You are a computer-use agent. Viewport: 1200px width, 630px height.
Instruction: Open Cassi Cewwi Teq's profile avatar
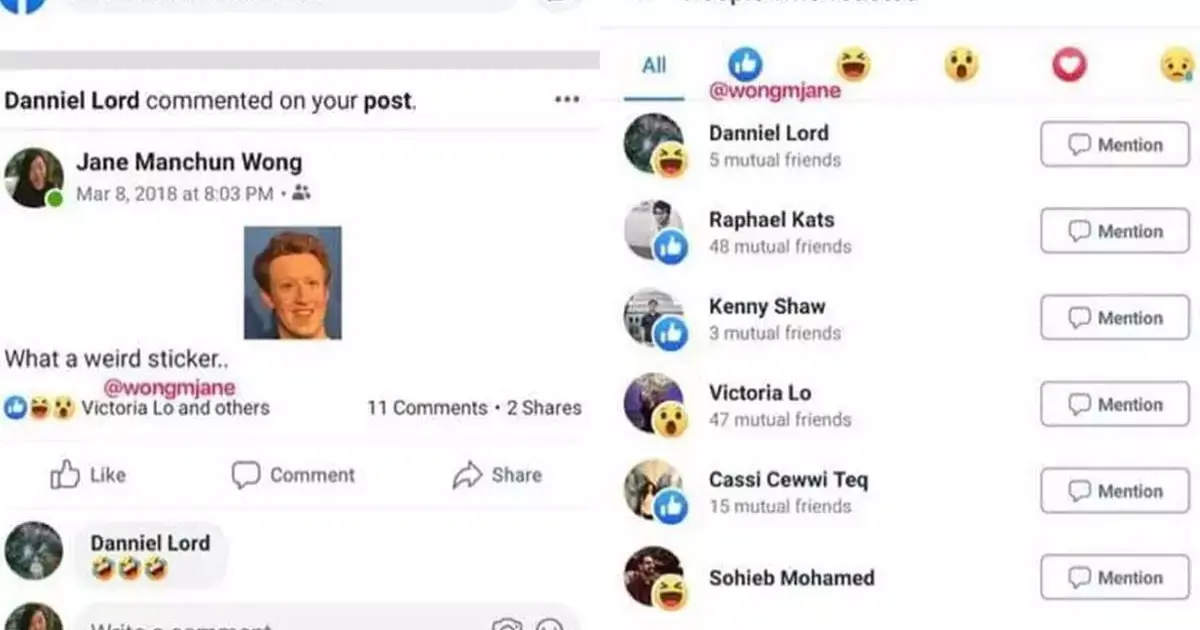(x=654, y=489)
